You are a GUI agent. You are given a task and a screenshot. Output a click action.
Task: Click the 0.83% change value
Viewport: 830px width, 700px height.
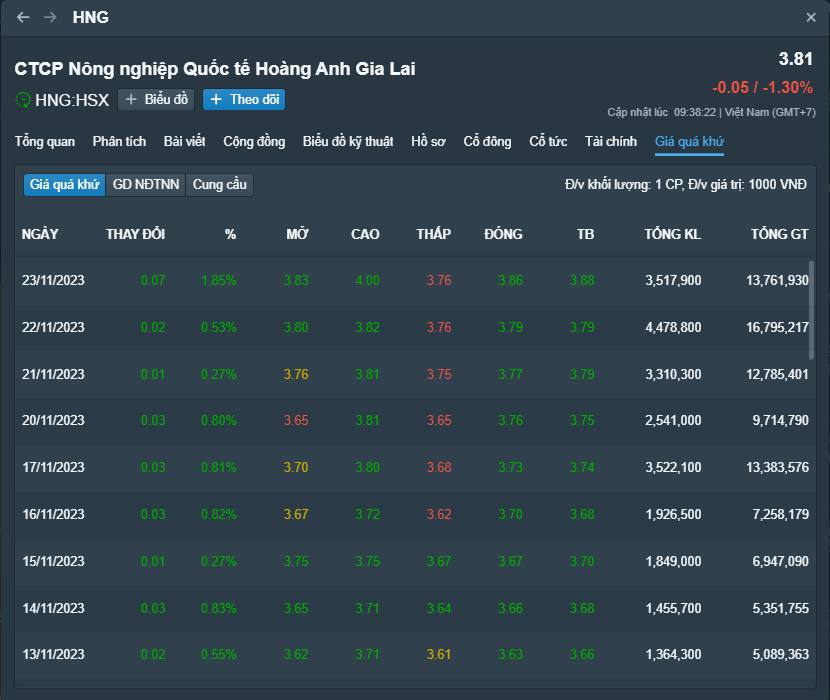tap(219, 608)
